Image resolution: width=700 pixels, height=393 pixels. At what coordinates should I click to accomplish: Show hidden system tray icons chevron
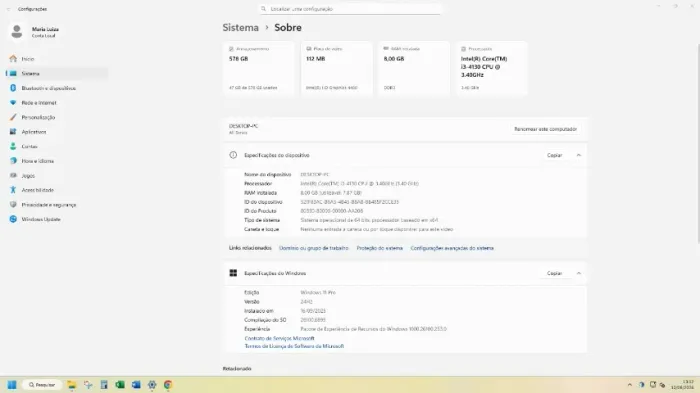(629, 385)
